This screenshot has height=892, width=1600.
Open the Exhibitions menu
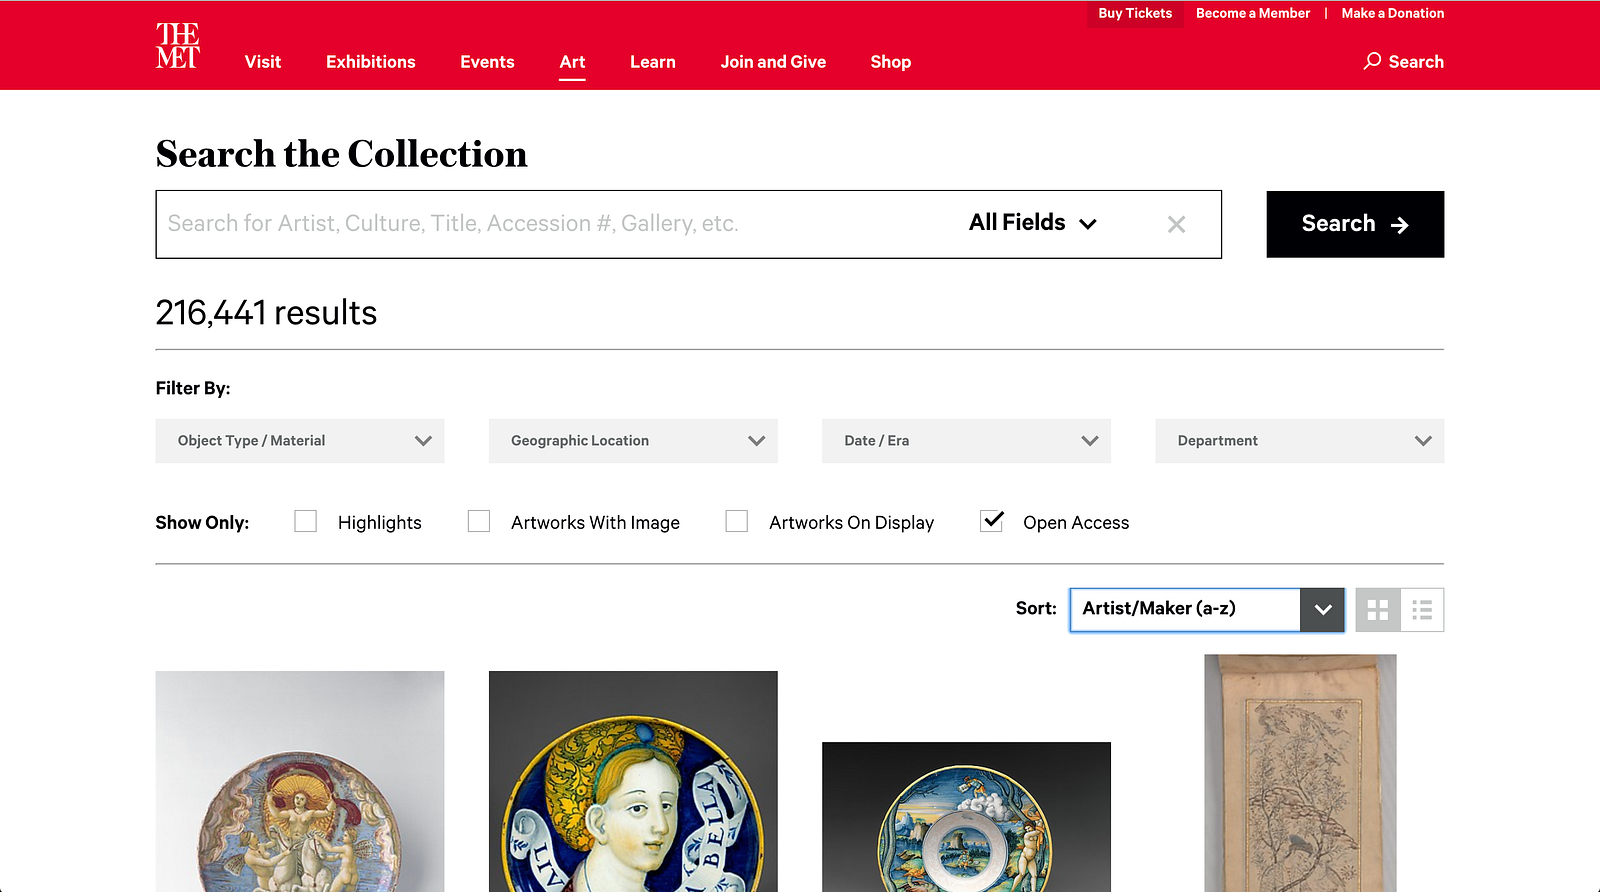371,62
